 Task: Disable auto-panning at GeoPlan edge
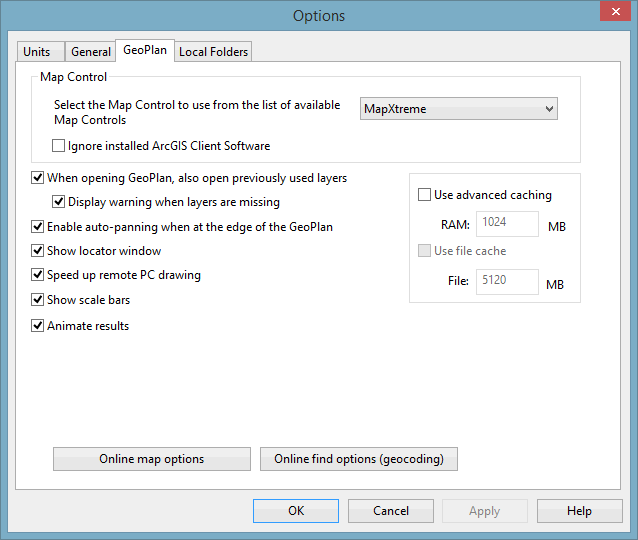tap(38, 227)
